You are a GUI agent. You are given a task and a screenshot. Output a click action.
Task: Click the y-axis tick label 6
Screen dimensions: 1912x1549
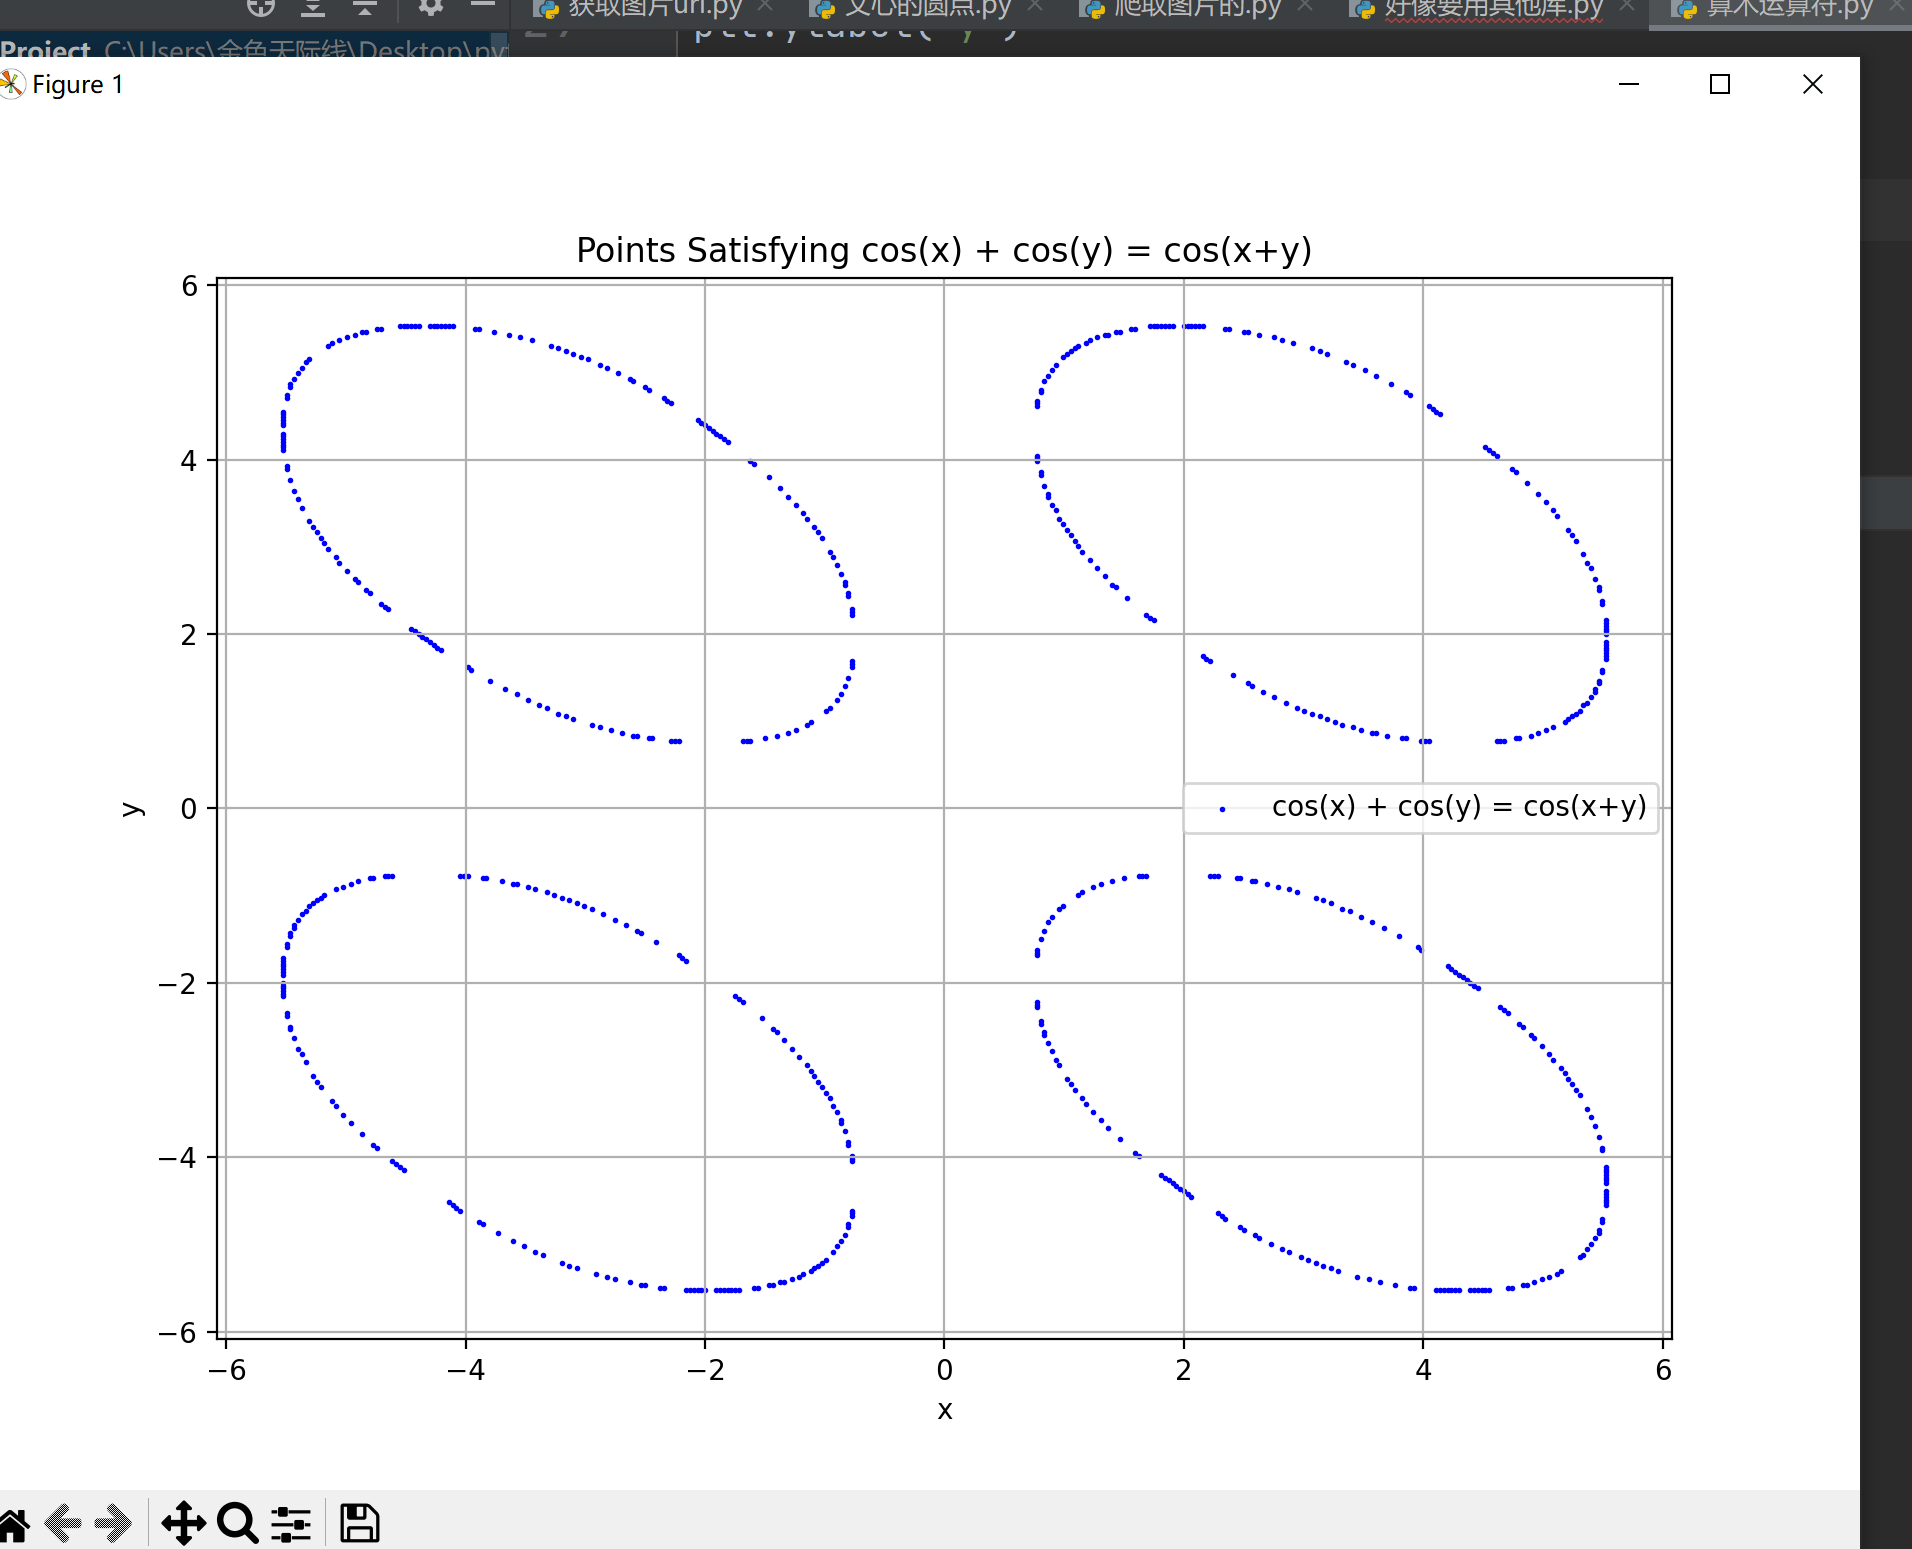point(188,286)
